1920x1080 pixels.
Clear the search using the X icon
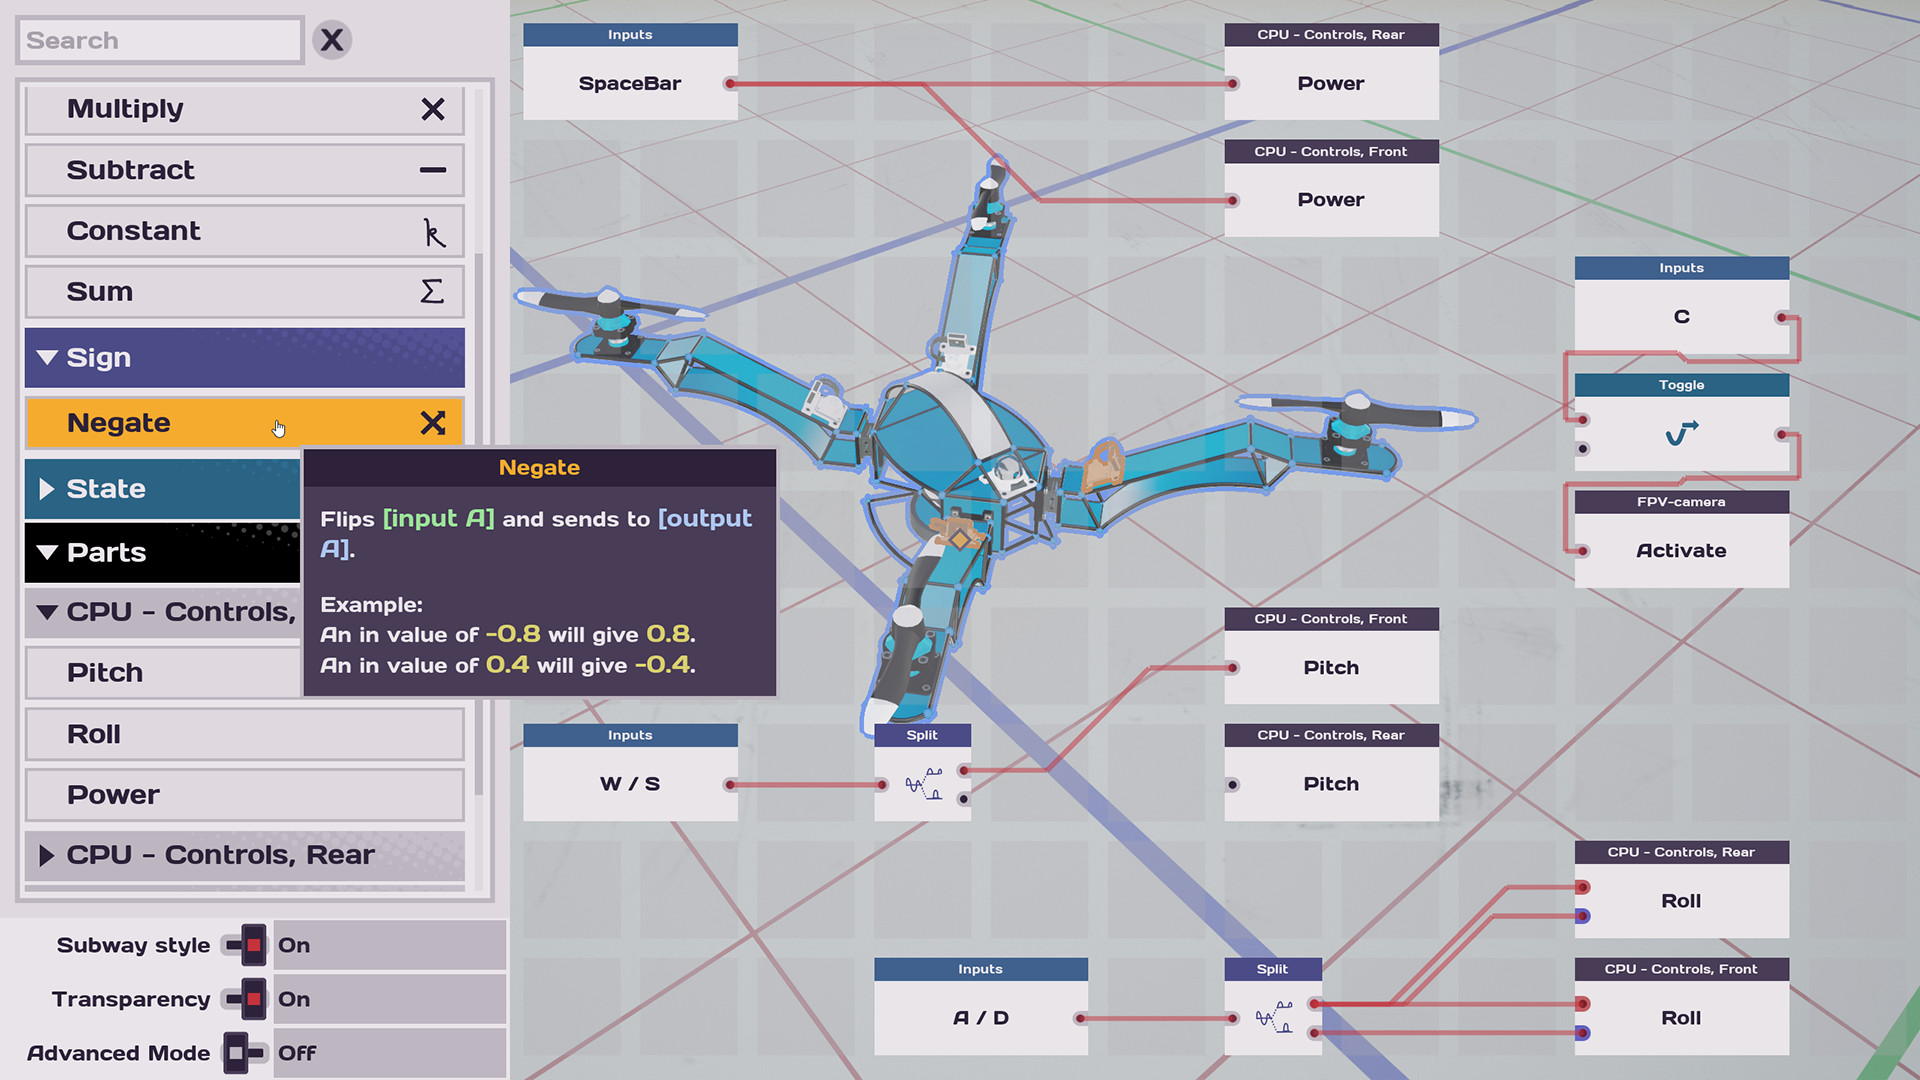[x=332, y=40]
